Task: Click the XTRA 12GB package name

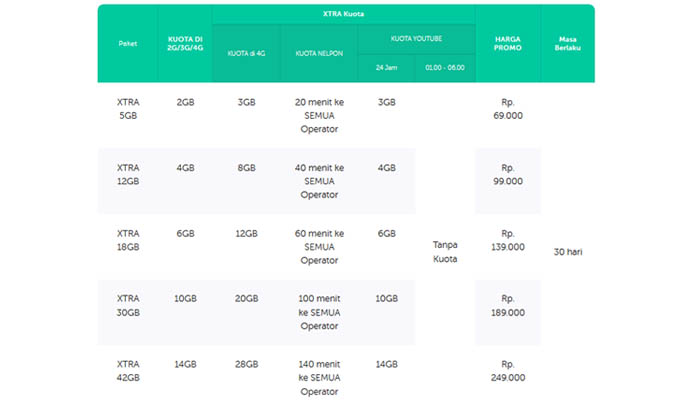Action: pyautogui.click(x=128, y=174)
